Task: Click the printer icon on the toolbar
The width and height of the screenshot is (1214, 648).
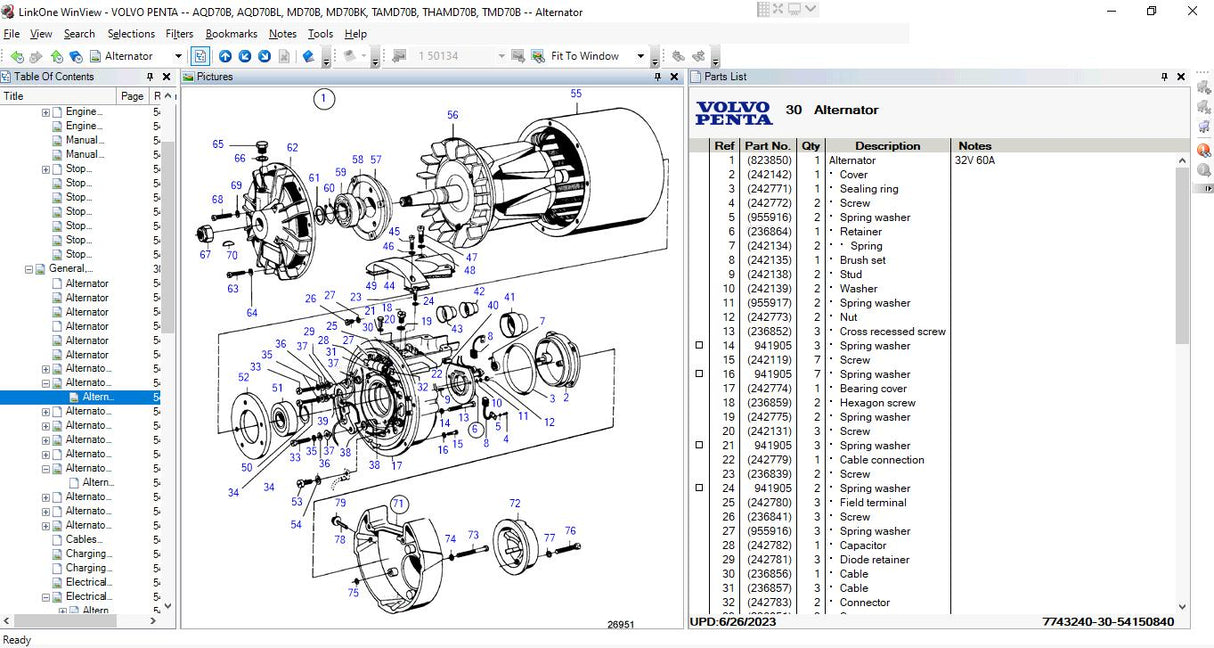Action: pyautogui.click(x=348, y=56)
